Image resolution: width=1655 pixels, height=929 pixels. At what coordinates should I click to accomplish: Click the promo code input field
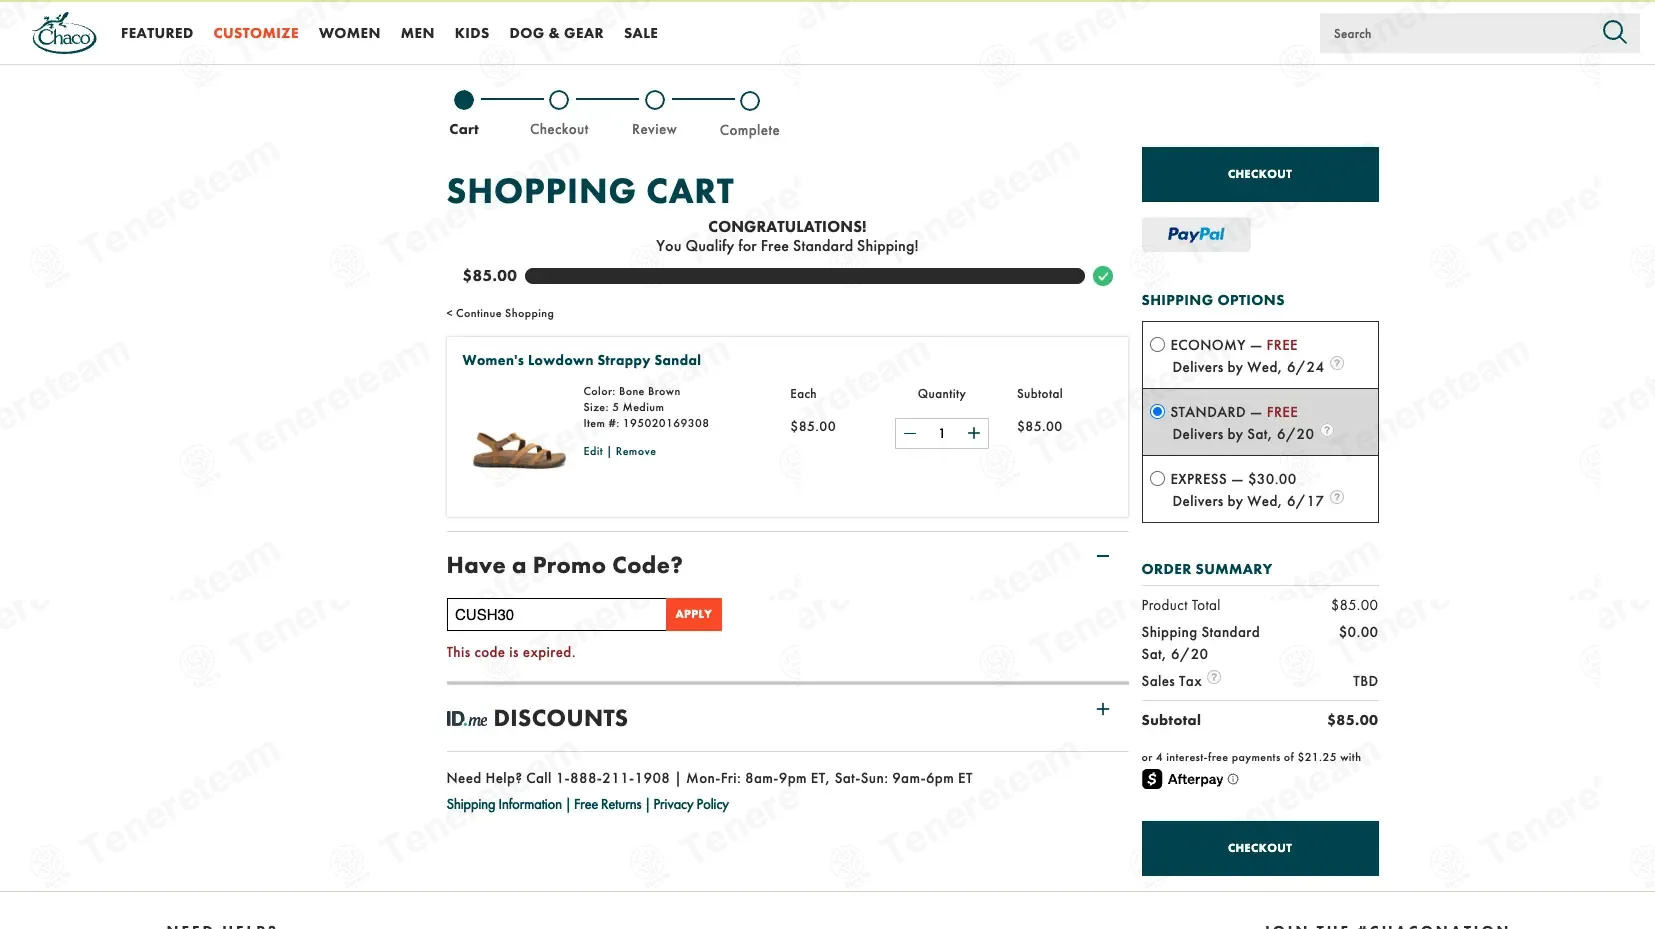click(x=556, y=614)
